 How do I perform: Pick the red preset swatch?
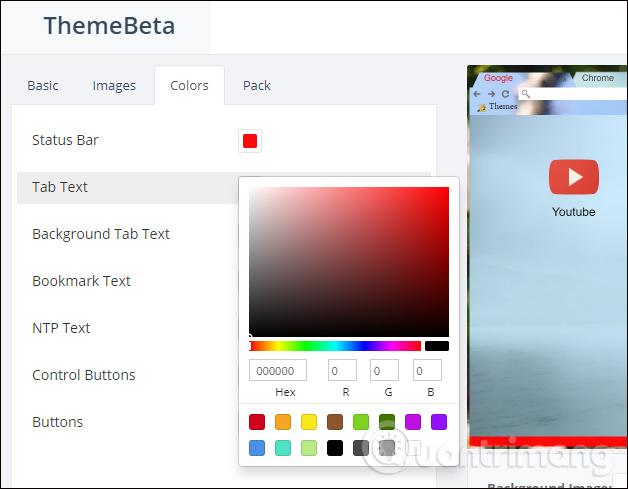257,422
